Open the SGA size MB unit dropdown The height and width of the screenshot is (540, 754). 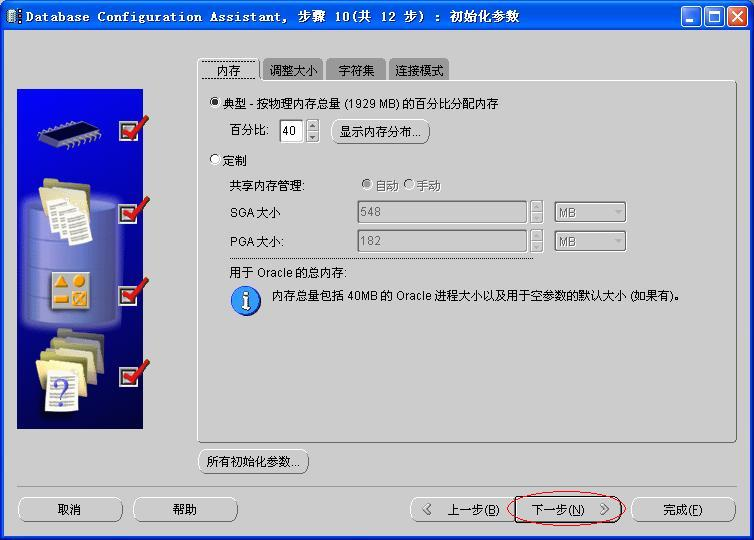tap(590, 212)
